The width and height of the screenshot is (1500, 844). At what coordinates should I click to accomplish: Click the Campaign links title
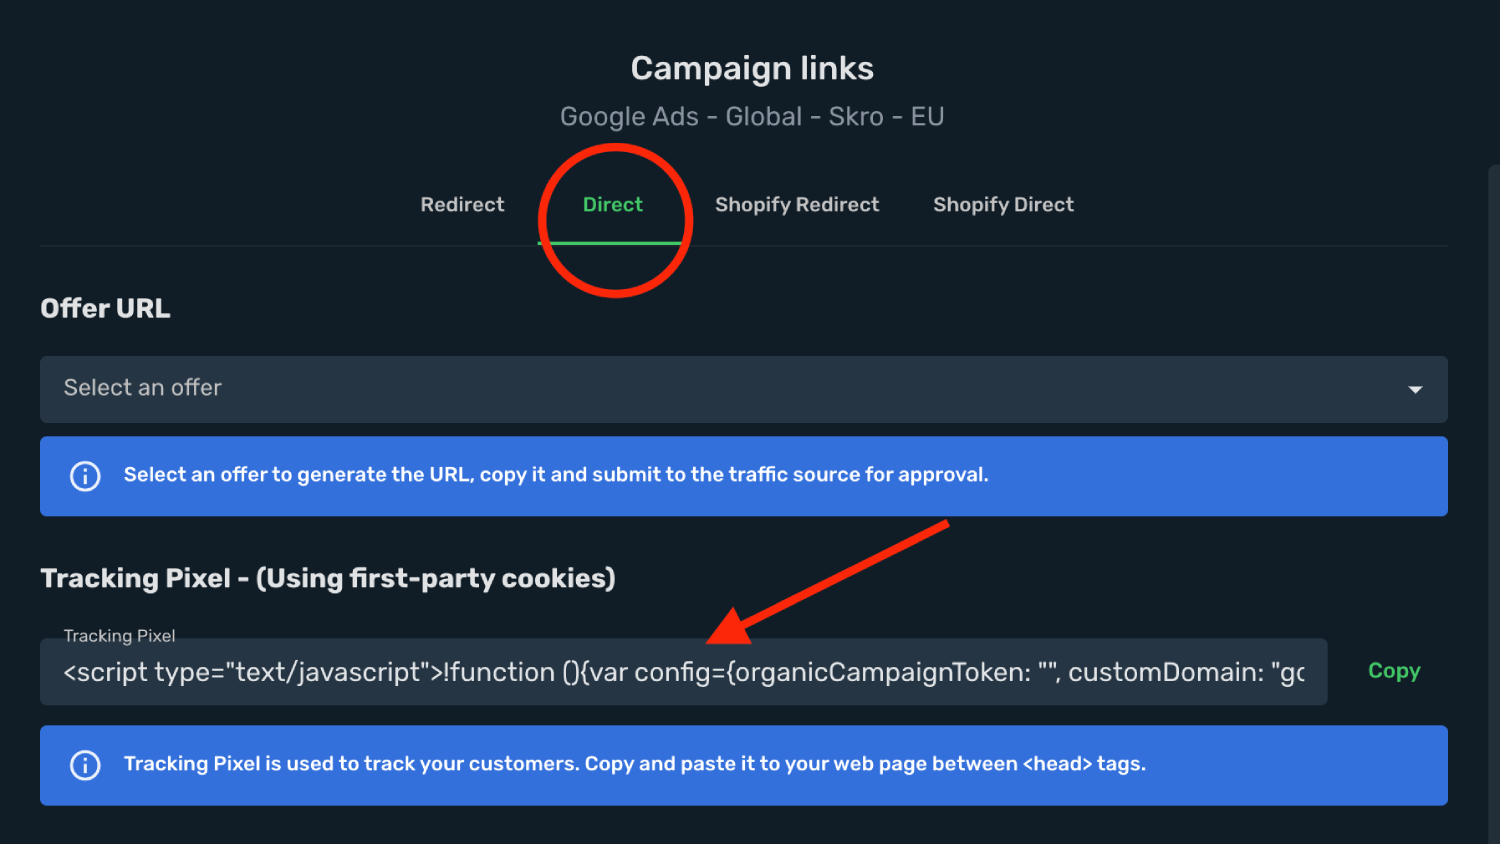(752, 68)
